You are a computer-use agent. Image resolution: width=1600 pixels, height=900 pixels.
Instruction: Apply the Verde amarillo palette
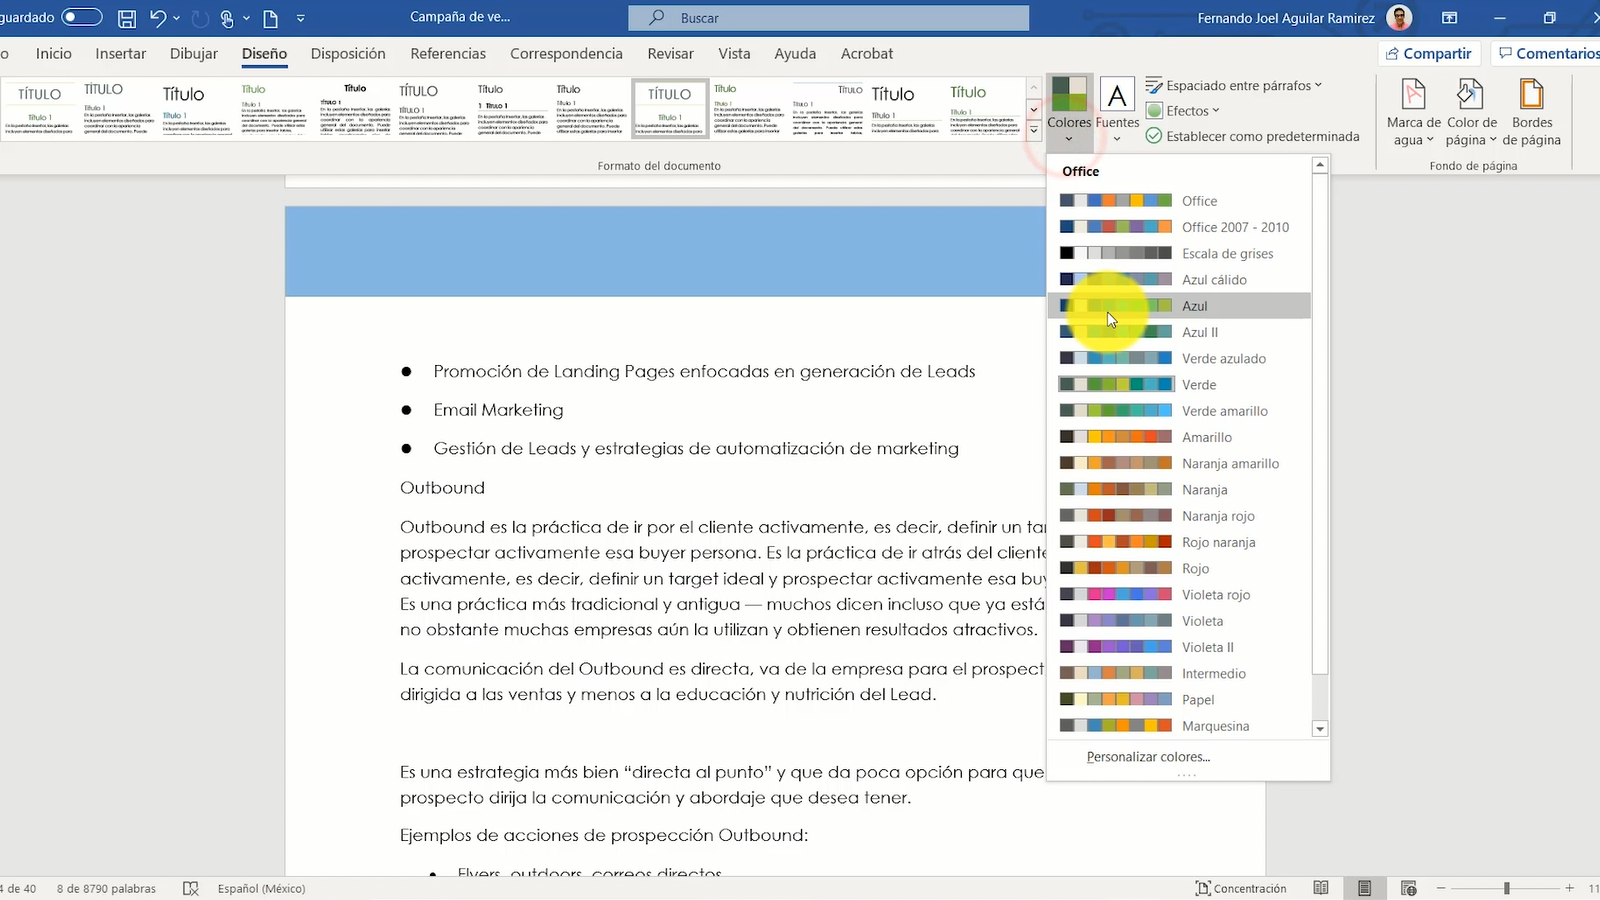coord(1180,411)
